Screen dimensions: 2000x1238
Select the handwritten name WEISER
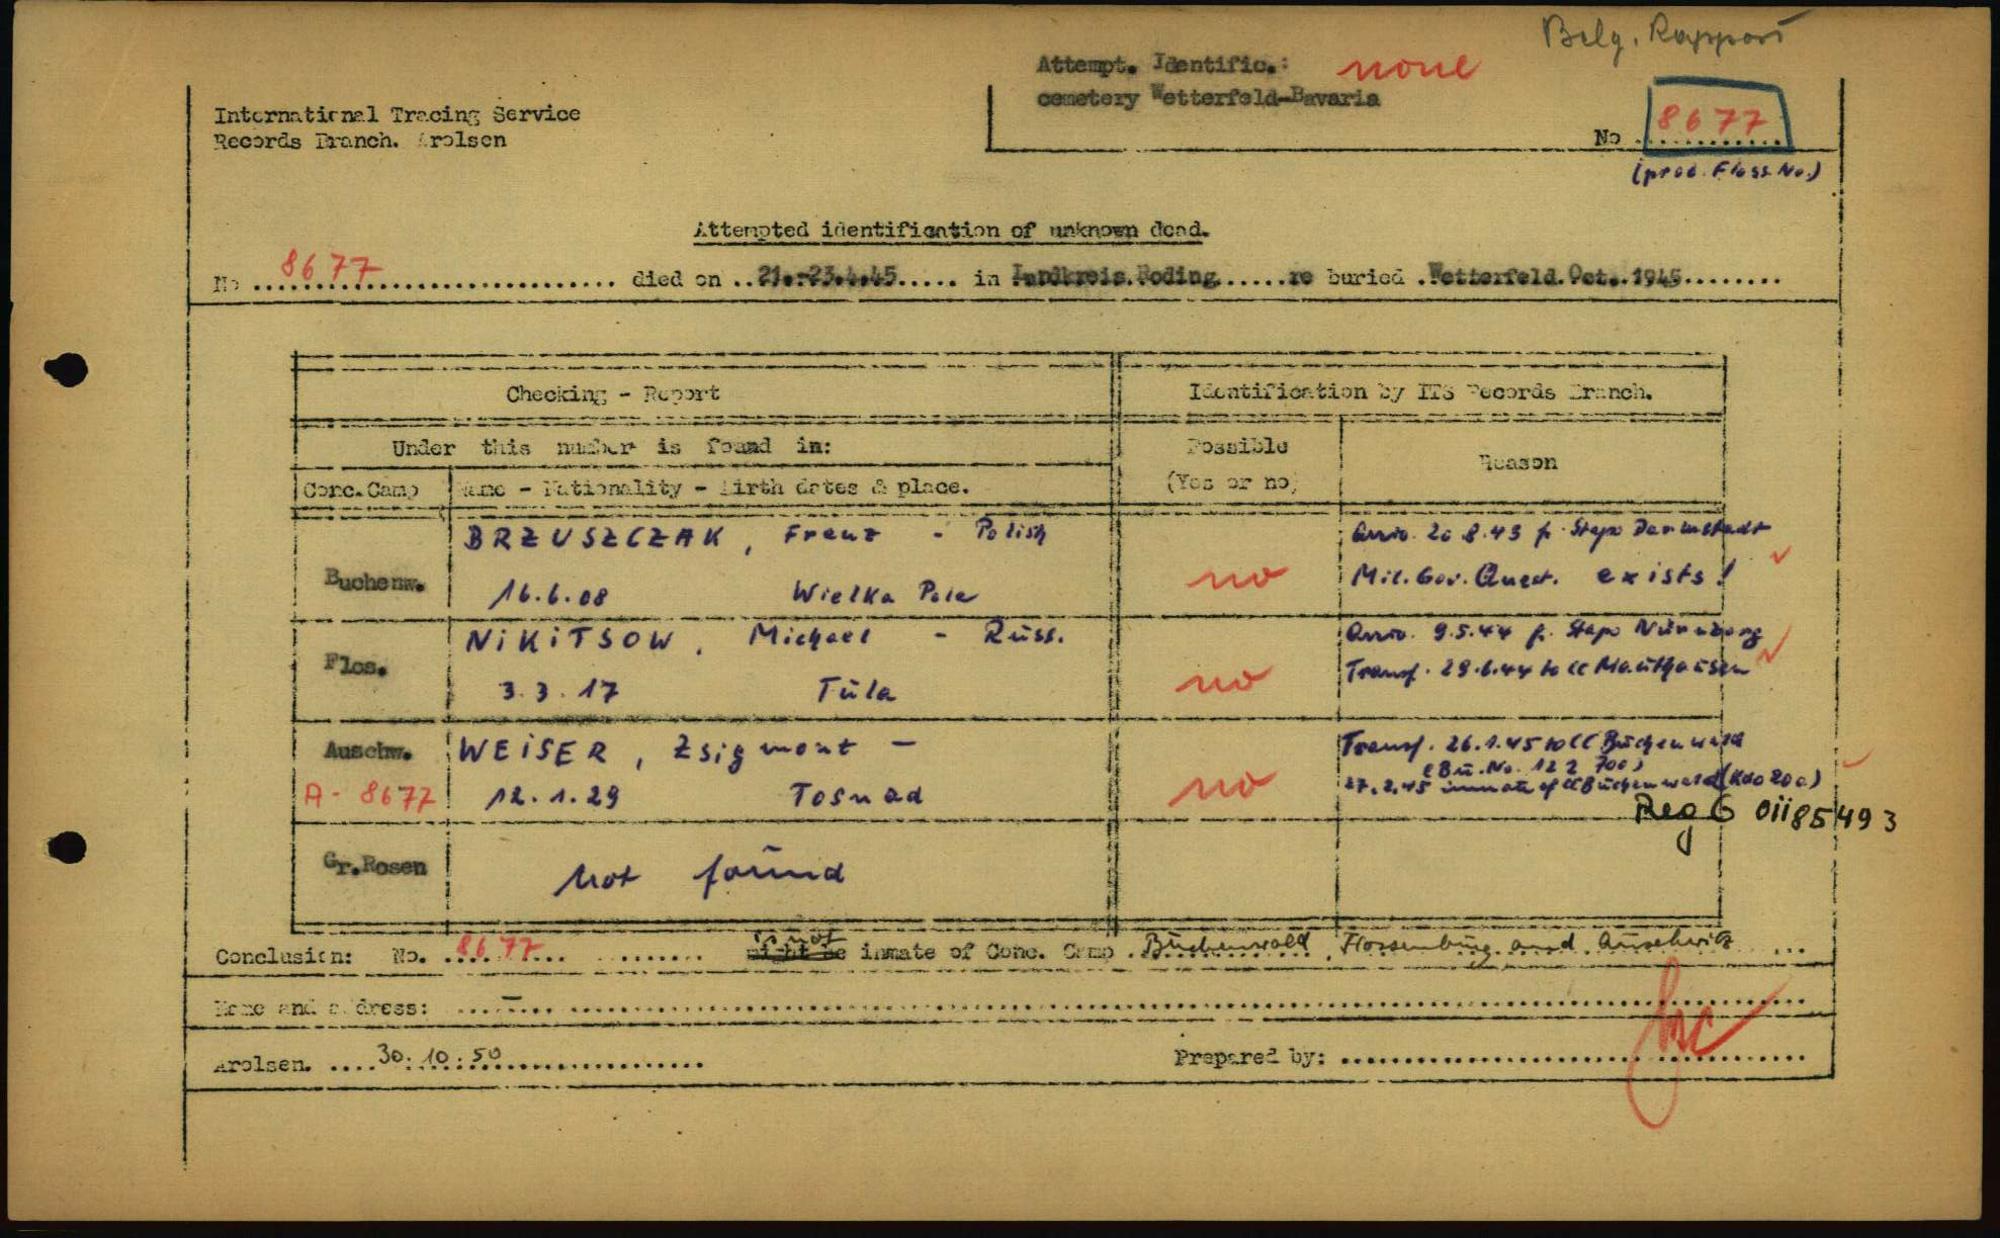click(x=533, y=752)
